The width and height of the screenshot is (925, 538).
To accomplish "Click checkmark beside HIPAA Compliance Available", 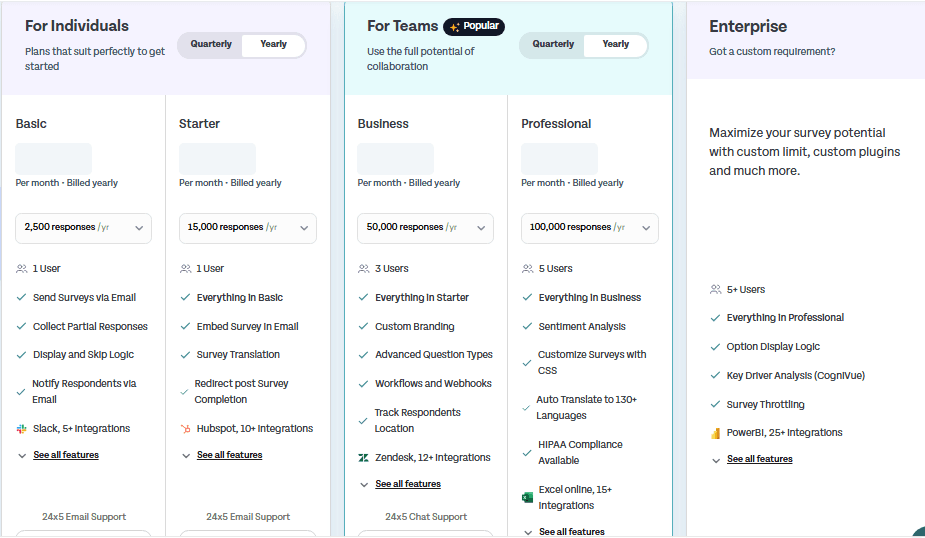I will [x=527, y=453].
